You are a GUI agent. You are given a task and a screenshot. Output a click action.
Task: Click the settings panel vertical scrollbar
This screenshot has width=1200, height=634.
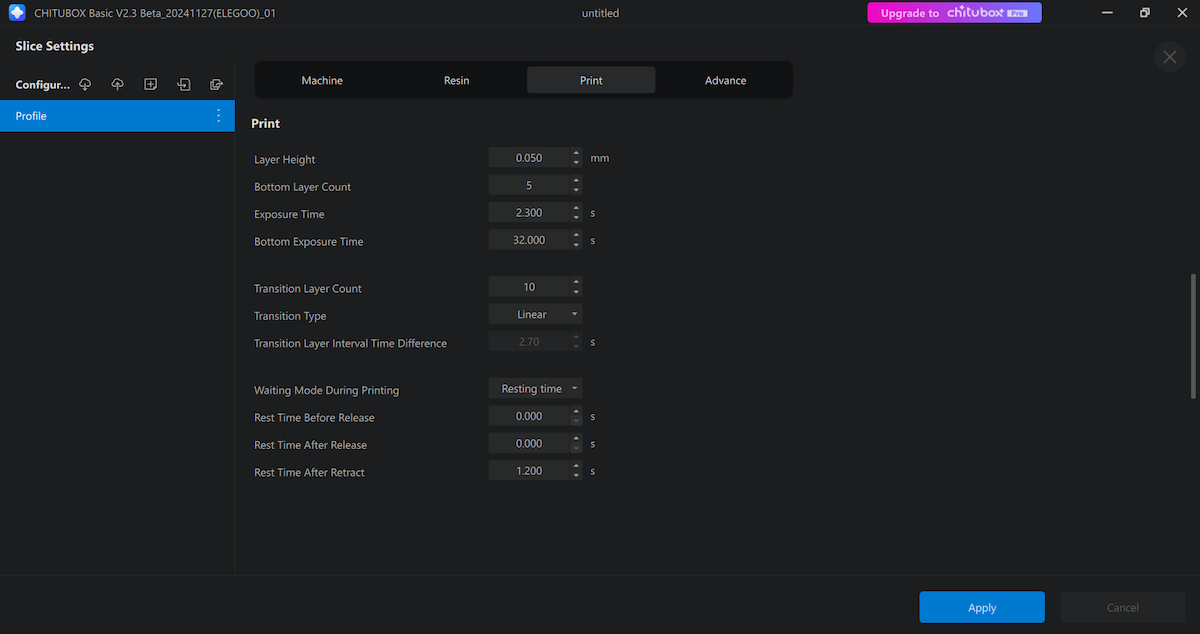click(x=1191, y=336)
